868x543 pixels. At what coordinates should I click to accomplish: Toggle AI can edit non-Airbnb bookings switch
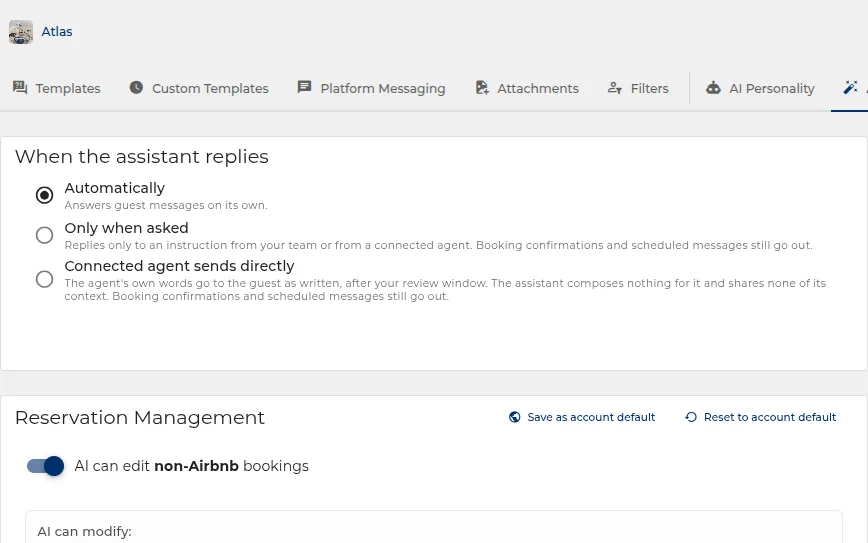coord(45,466)
